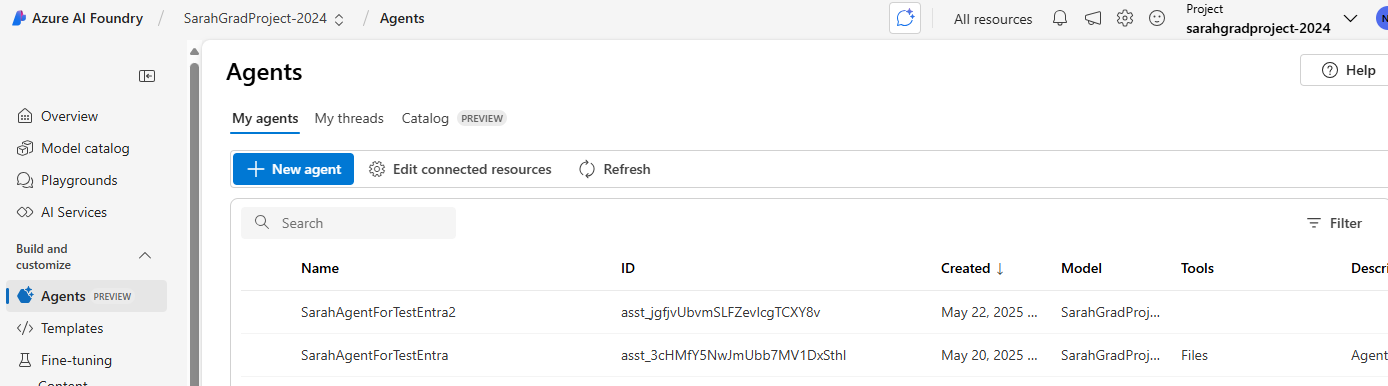This screenshot has width=1388, height=386.
Task: Click into the agents Search field
Action: [x=348, y=223]
